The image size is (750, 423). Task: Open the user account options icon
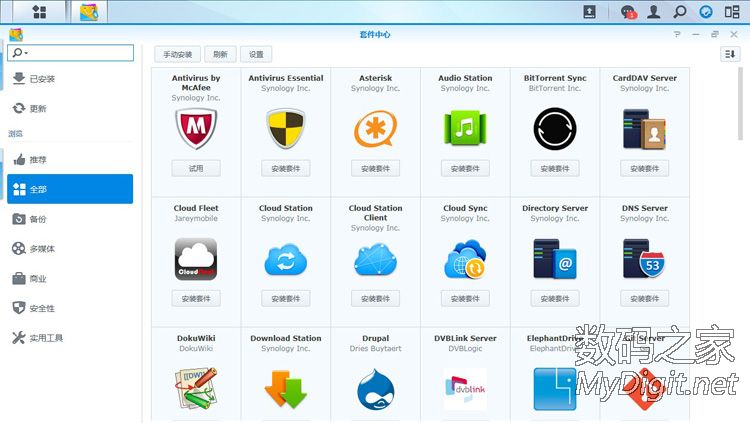[653, 11]
